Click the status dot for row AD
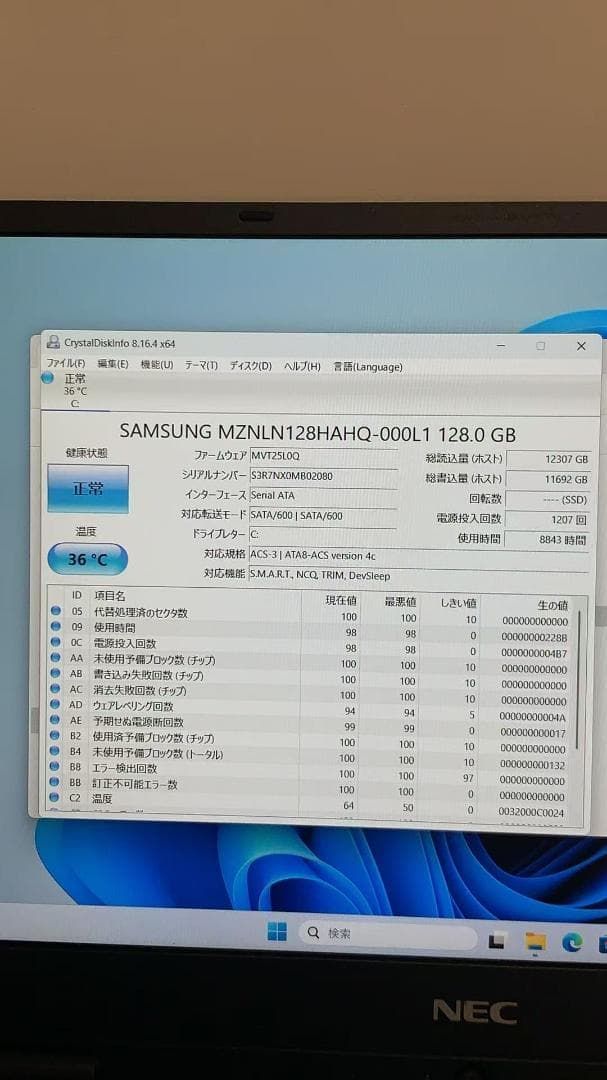 tap(56, 704)
